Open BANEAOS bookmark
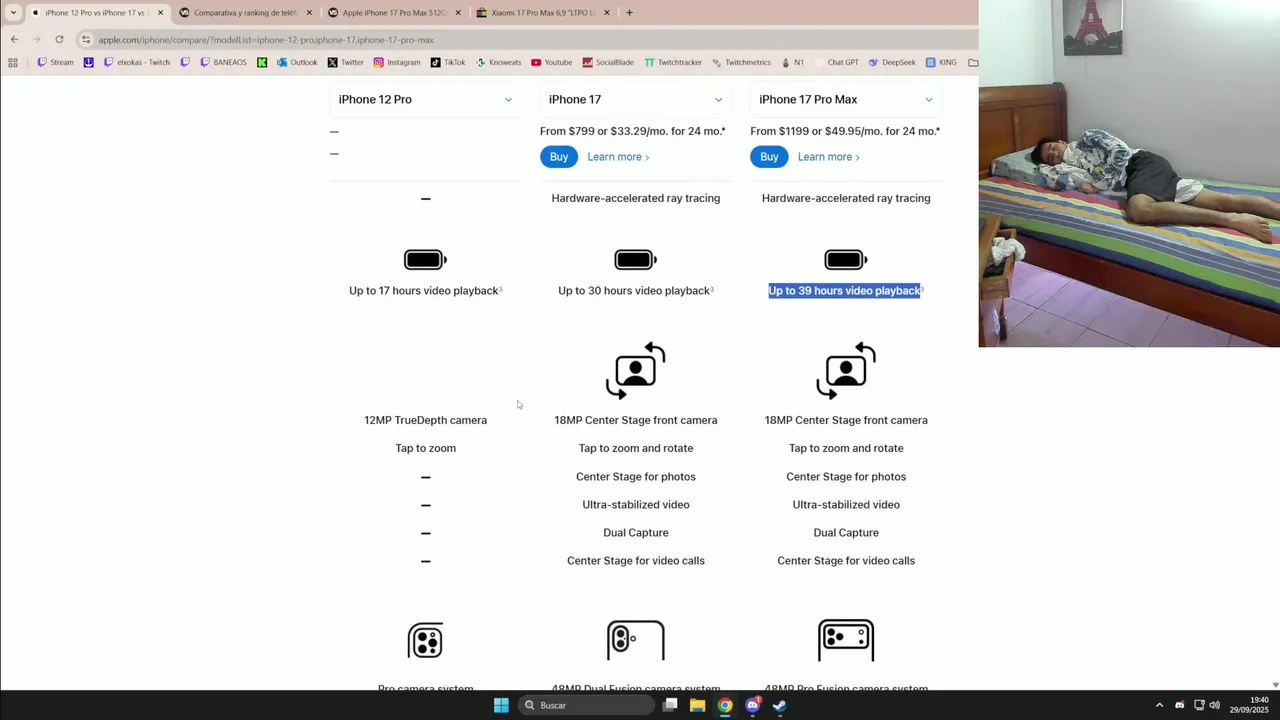 pos(223,62)
